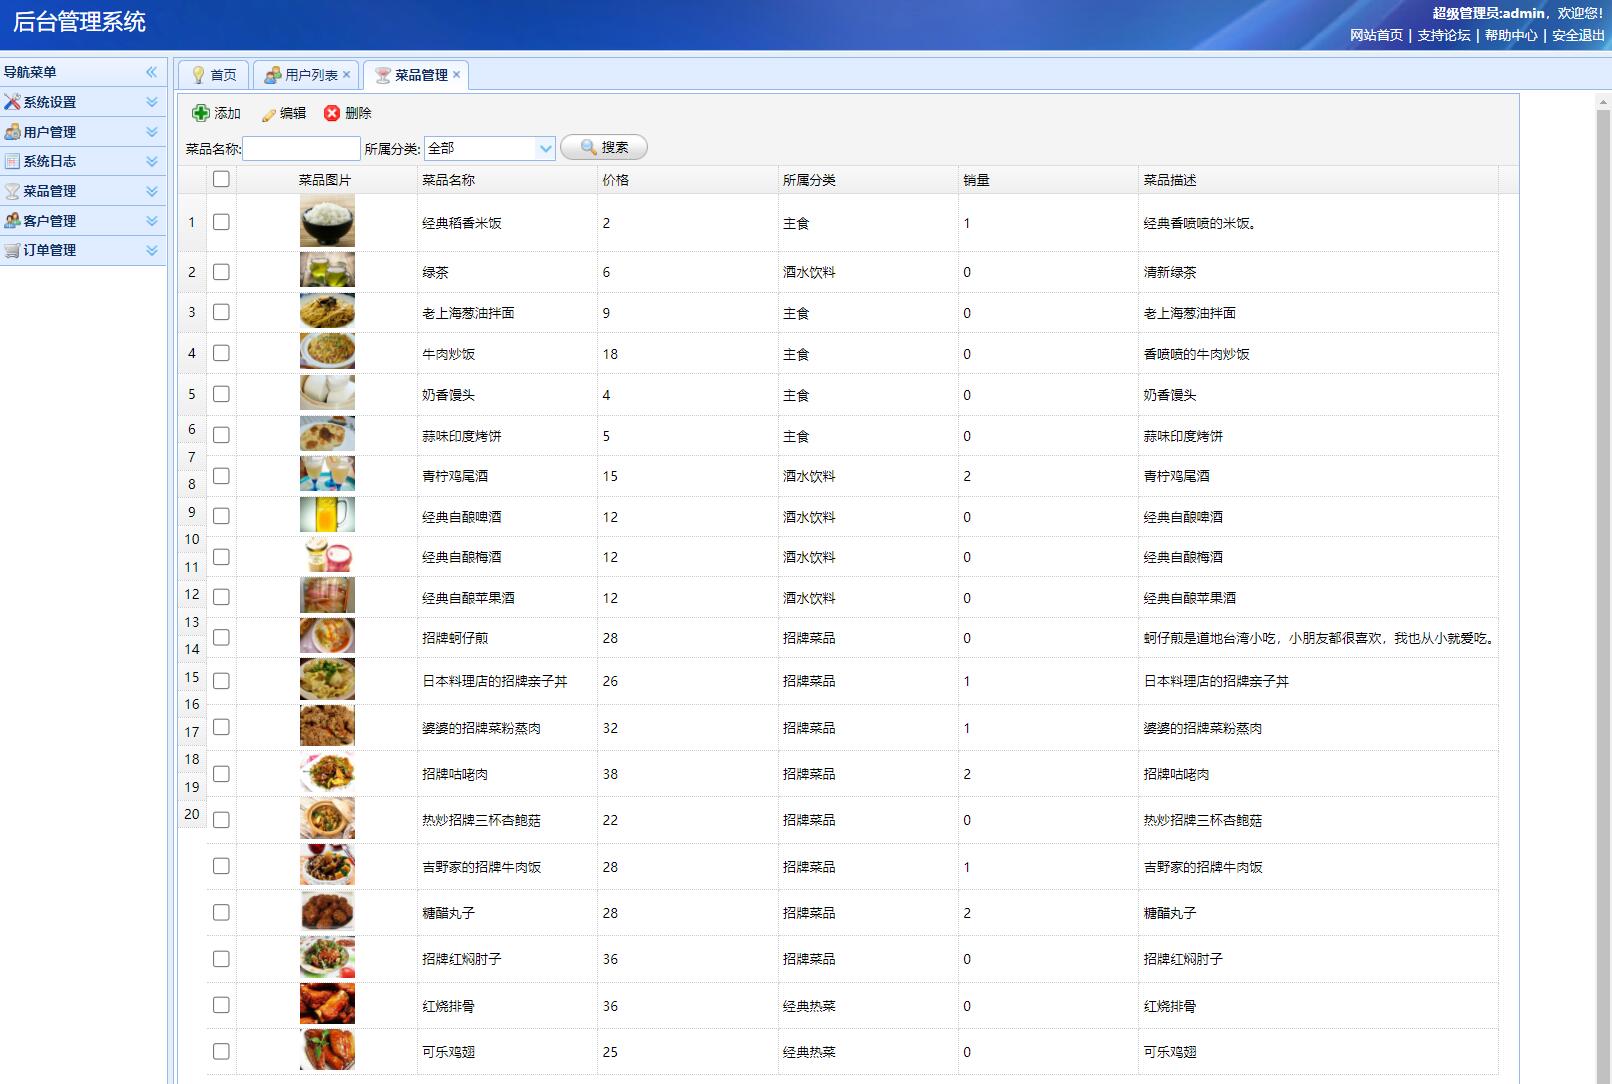Click the green 添加 (Add) plus icon

point(201,113)
